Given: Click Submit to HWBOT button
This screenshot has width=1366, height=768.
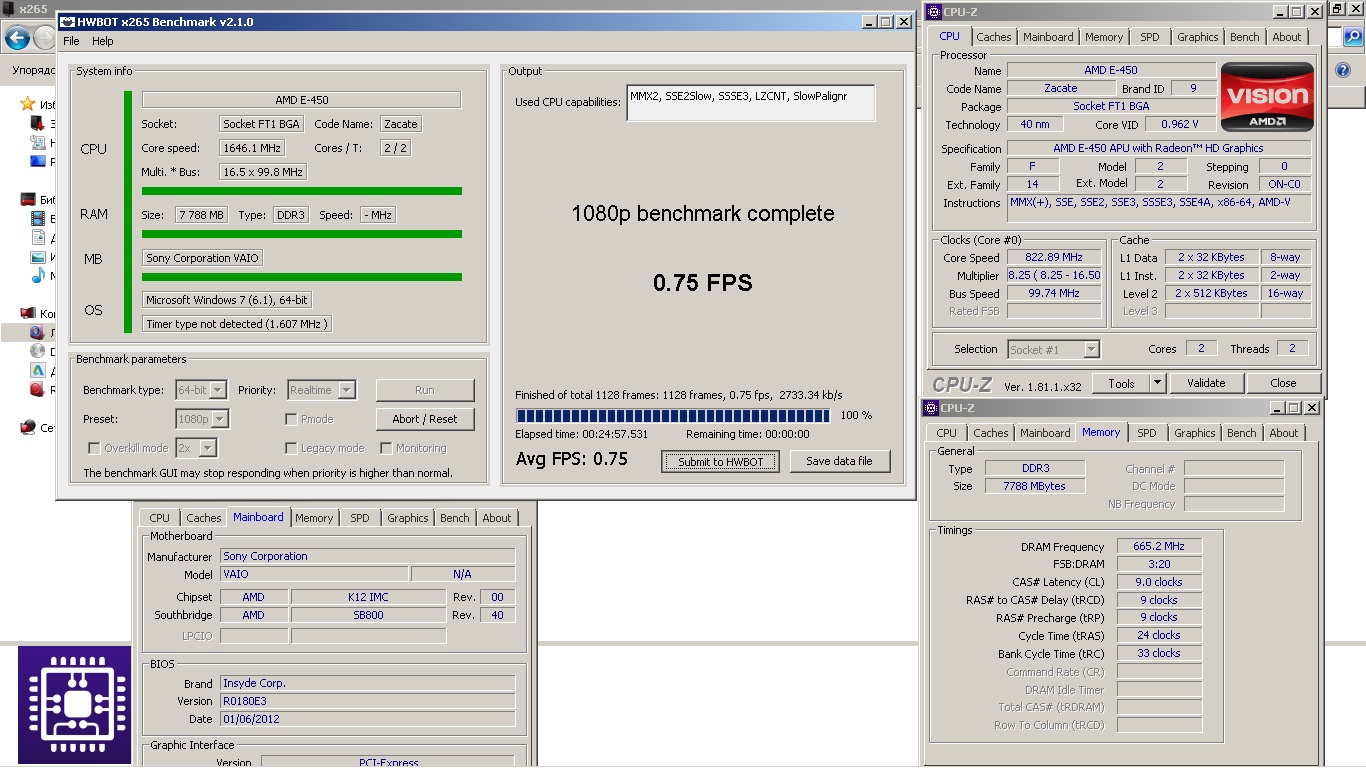Looking at the screenshot, I should click(x=720, y=461).
